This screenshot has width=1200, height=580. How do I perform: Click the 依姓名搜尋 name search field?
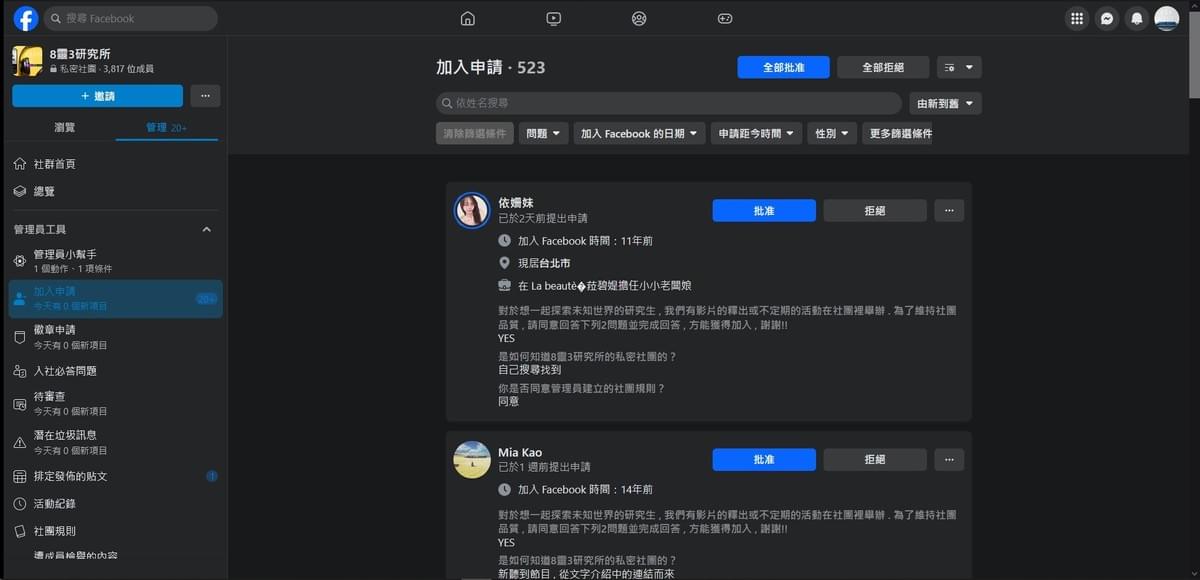point(669,103)
